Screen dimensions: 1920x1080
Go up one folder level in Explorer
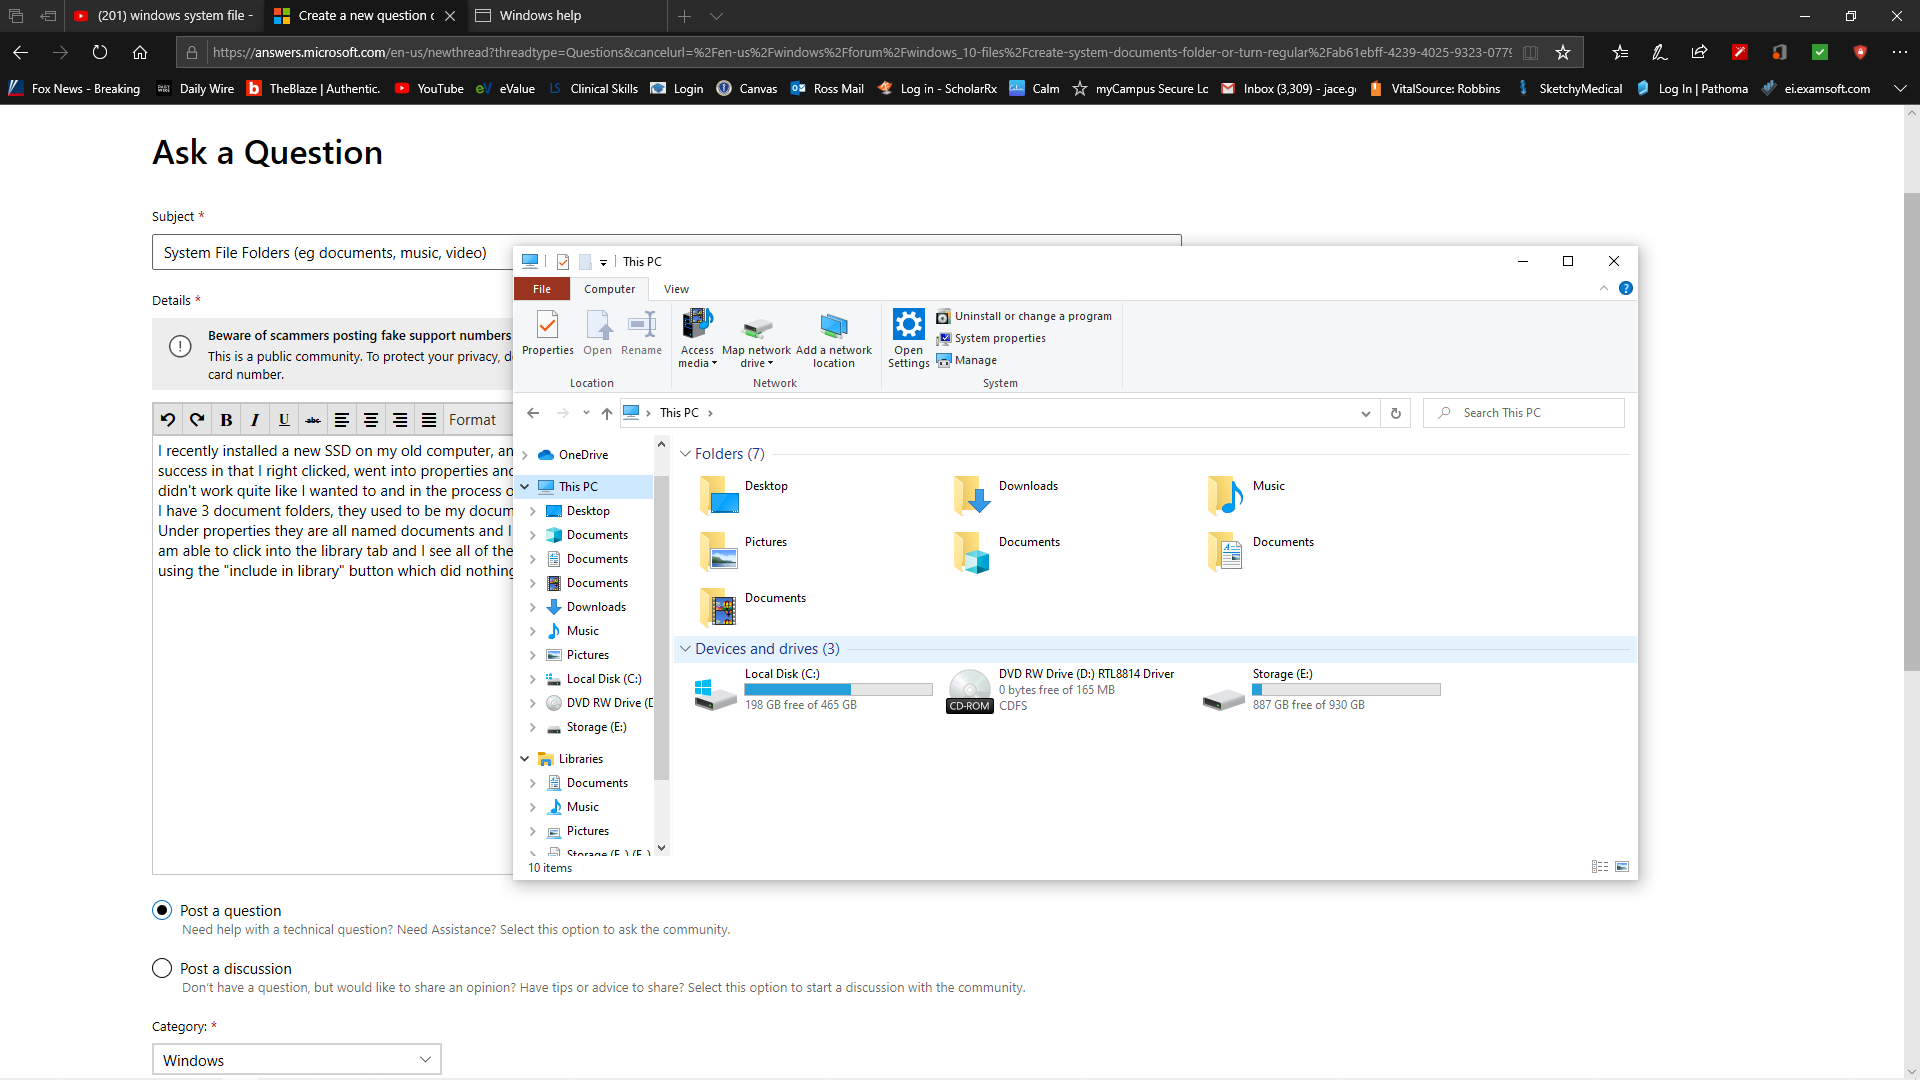tap(607, 413)
